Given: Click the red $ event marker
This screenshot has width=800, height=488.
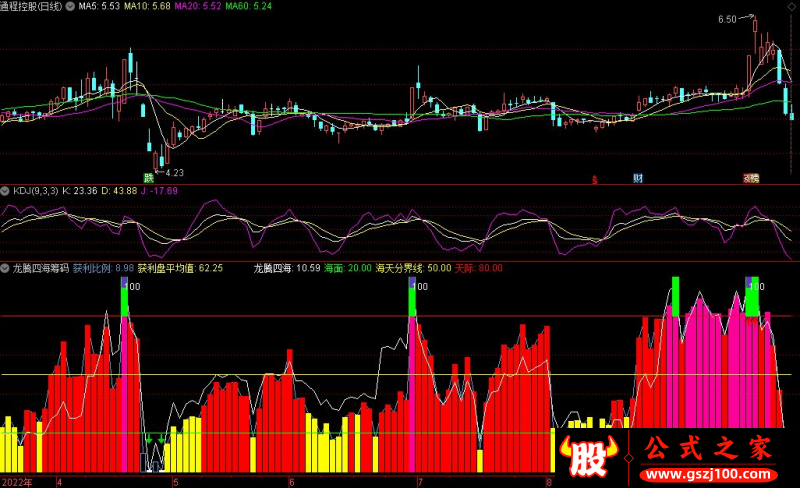Looking at the screenshot, I should point(594,180).
